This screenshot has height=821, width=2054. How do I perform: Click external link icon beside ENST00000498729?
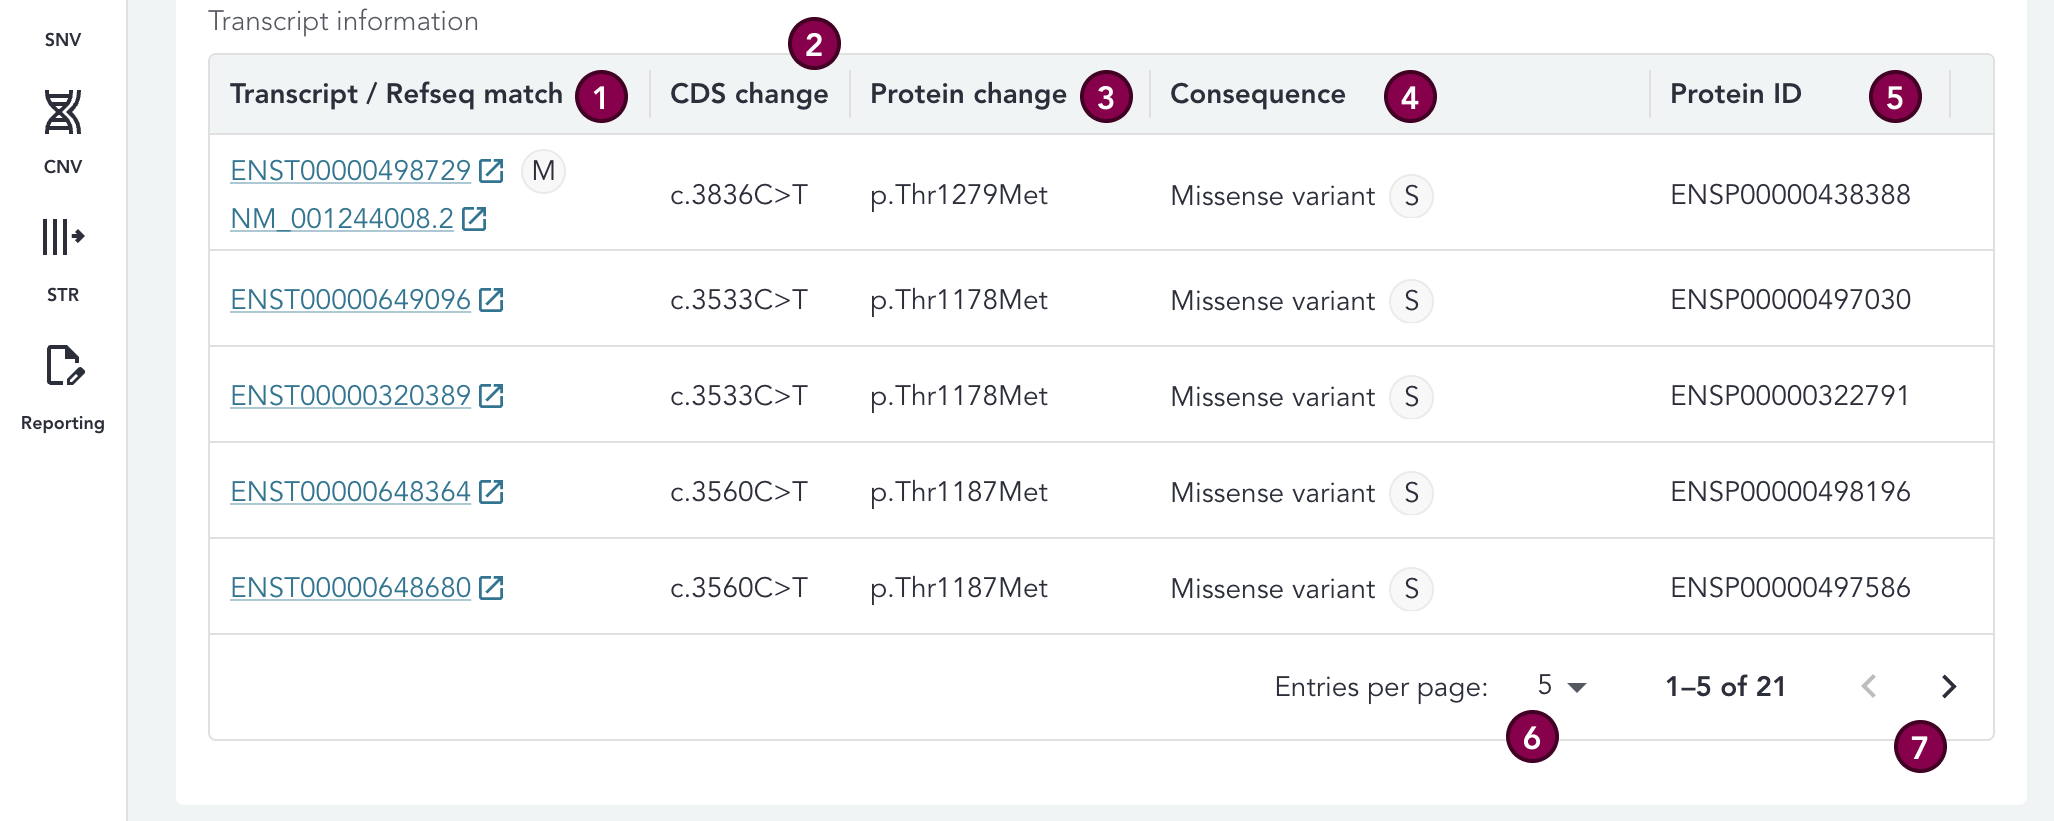(x=491, y=171)
